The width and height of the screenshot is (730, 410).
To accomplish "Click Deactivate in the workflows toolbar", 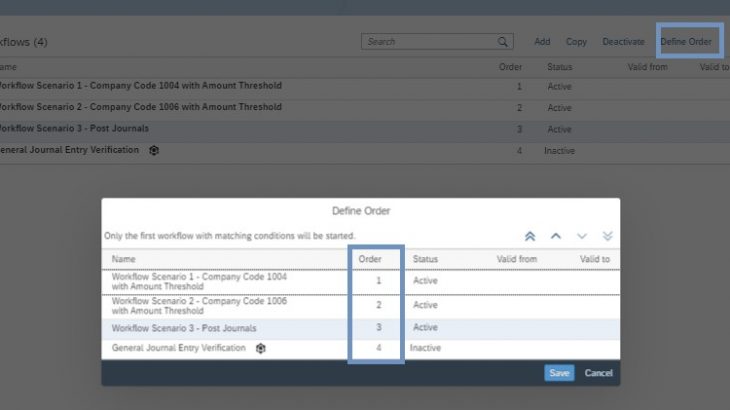I will pyautogui.click(x=623, y=42).
